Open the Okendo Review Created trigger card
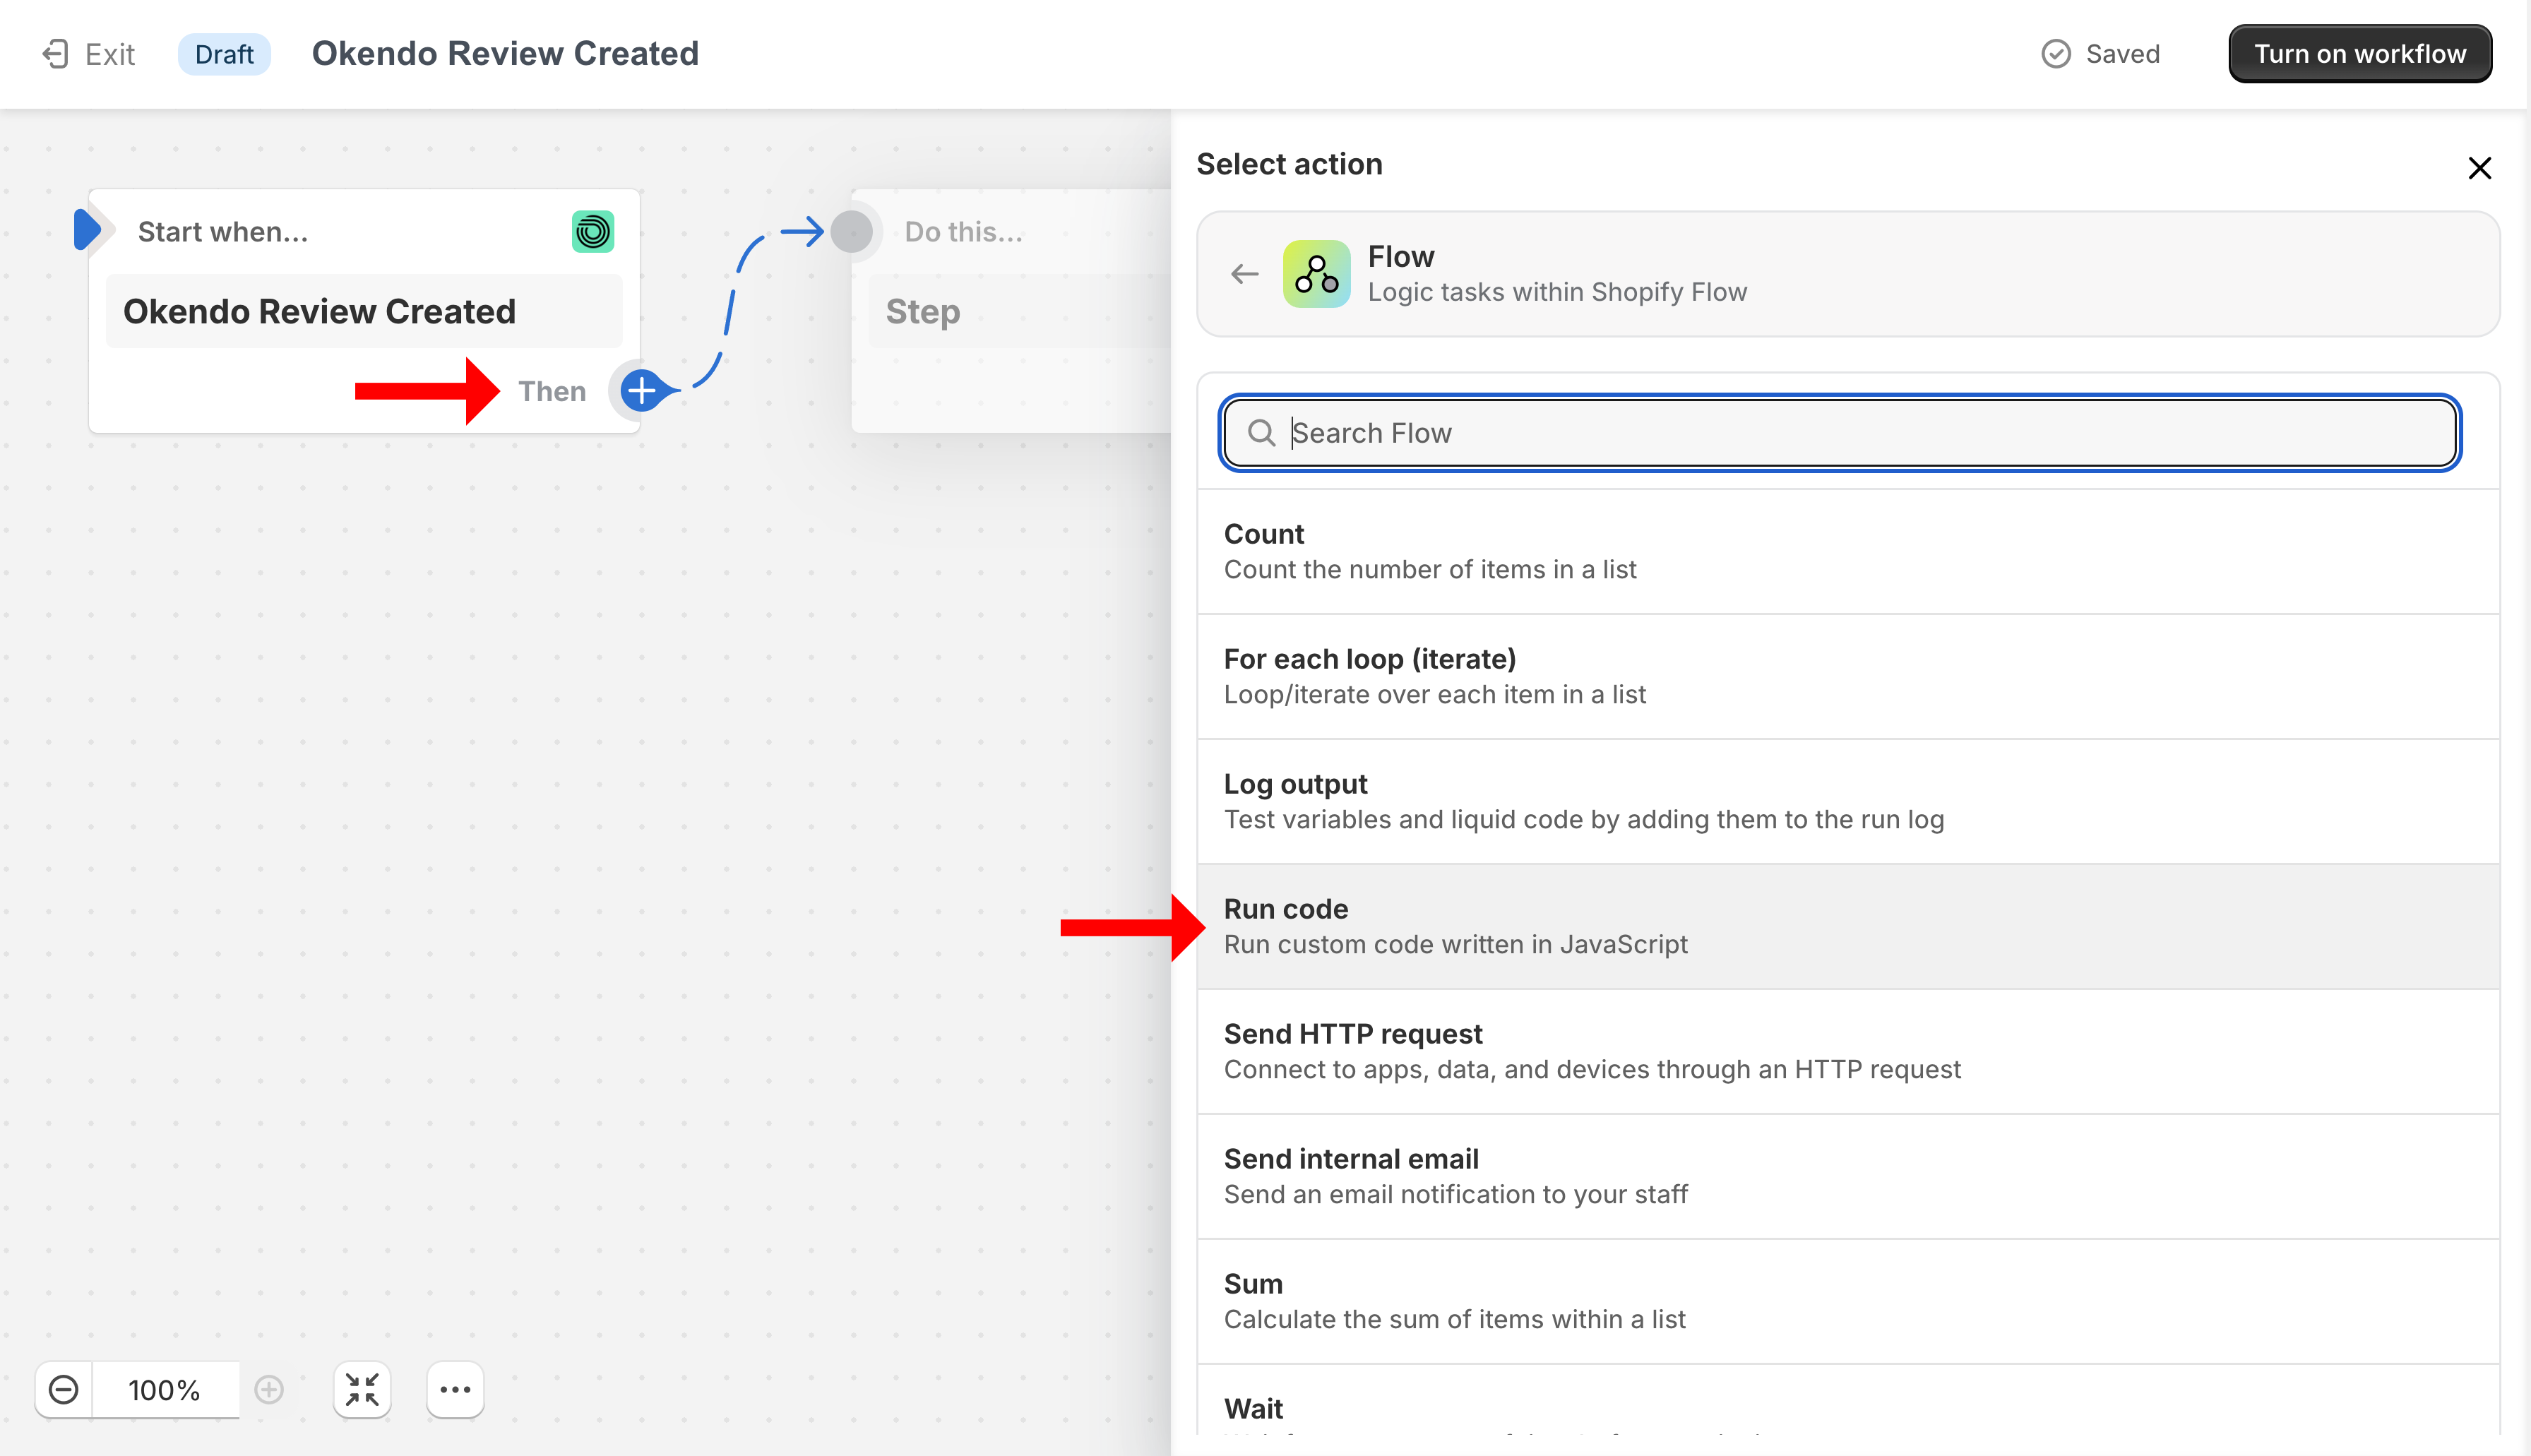The width and height of the screenshot is (2531, 1456). pyautogui.click(x=364, y=312)
